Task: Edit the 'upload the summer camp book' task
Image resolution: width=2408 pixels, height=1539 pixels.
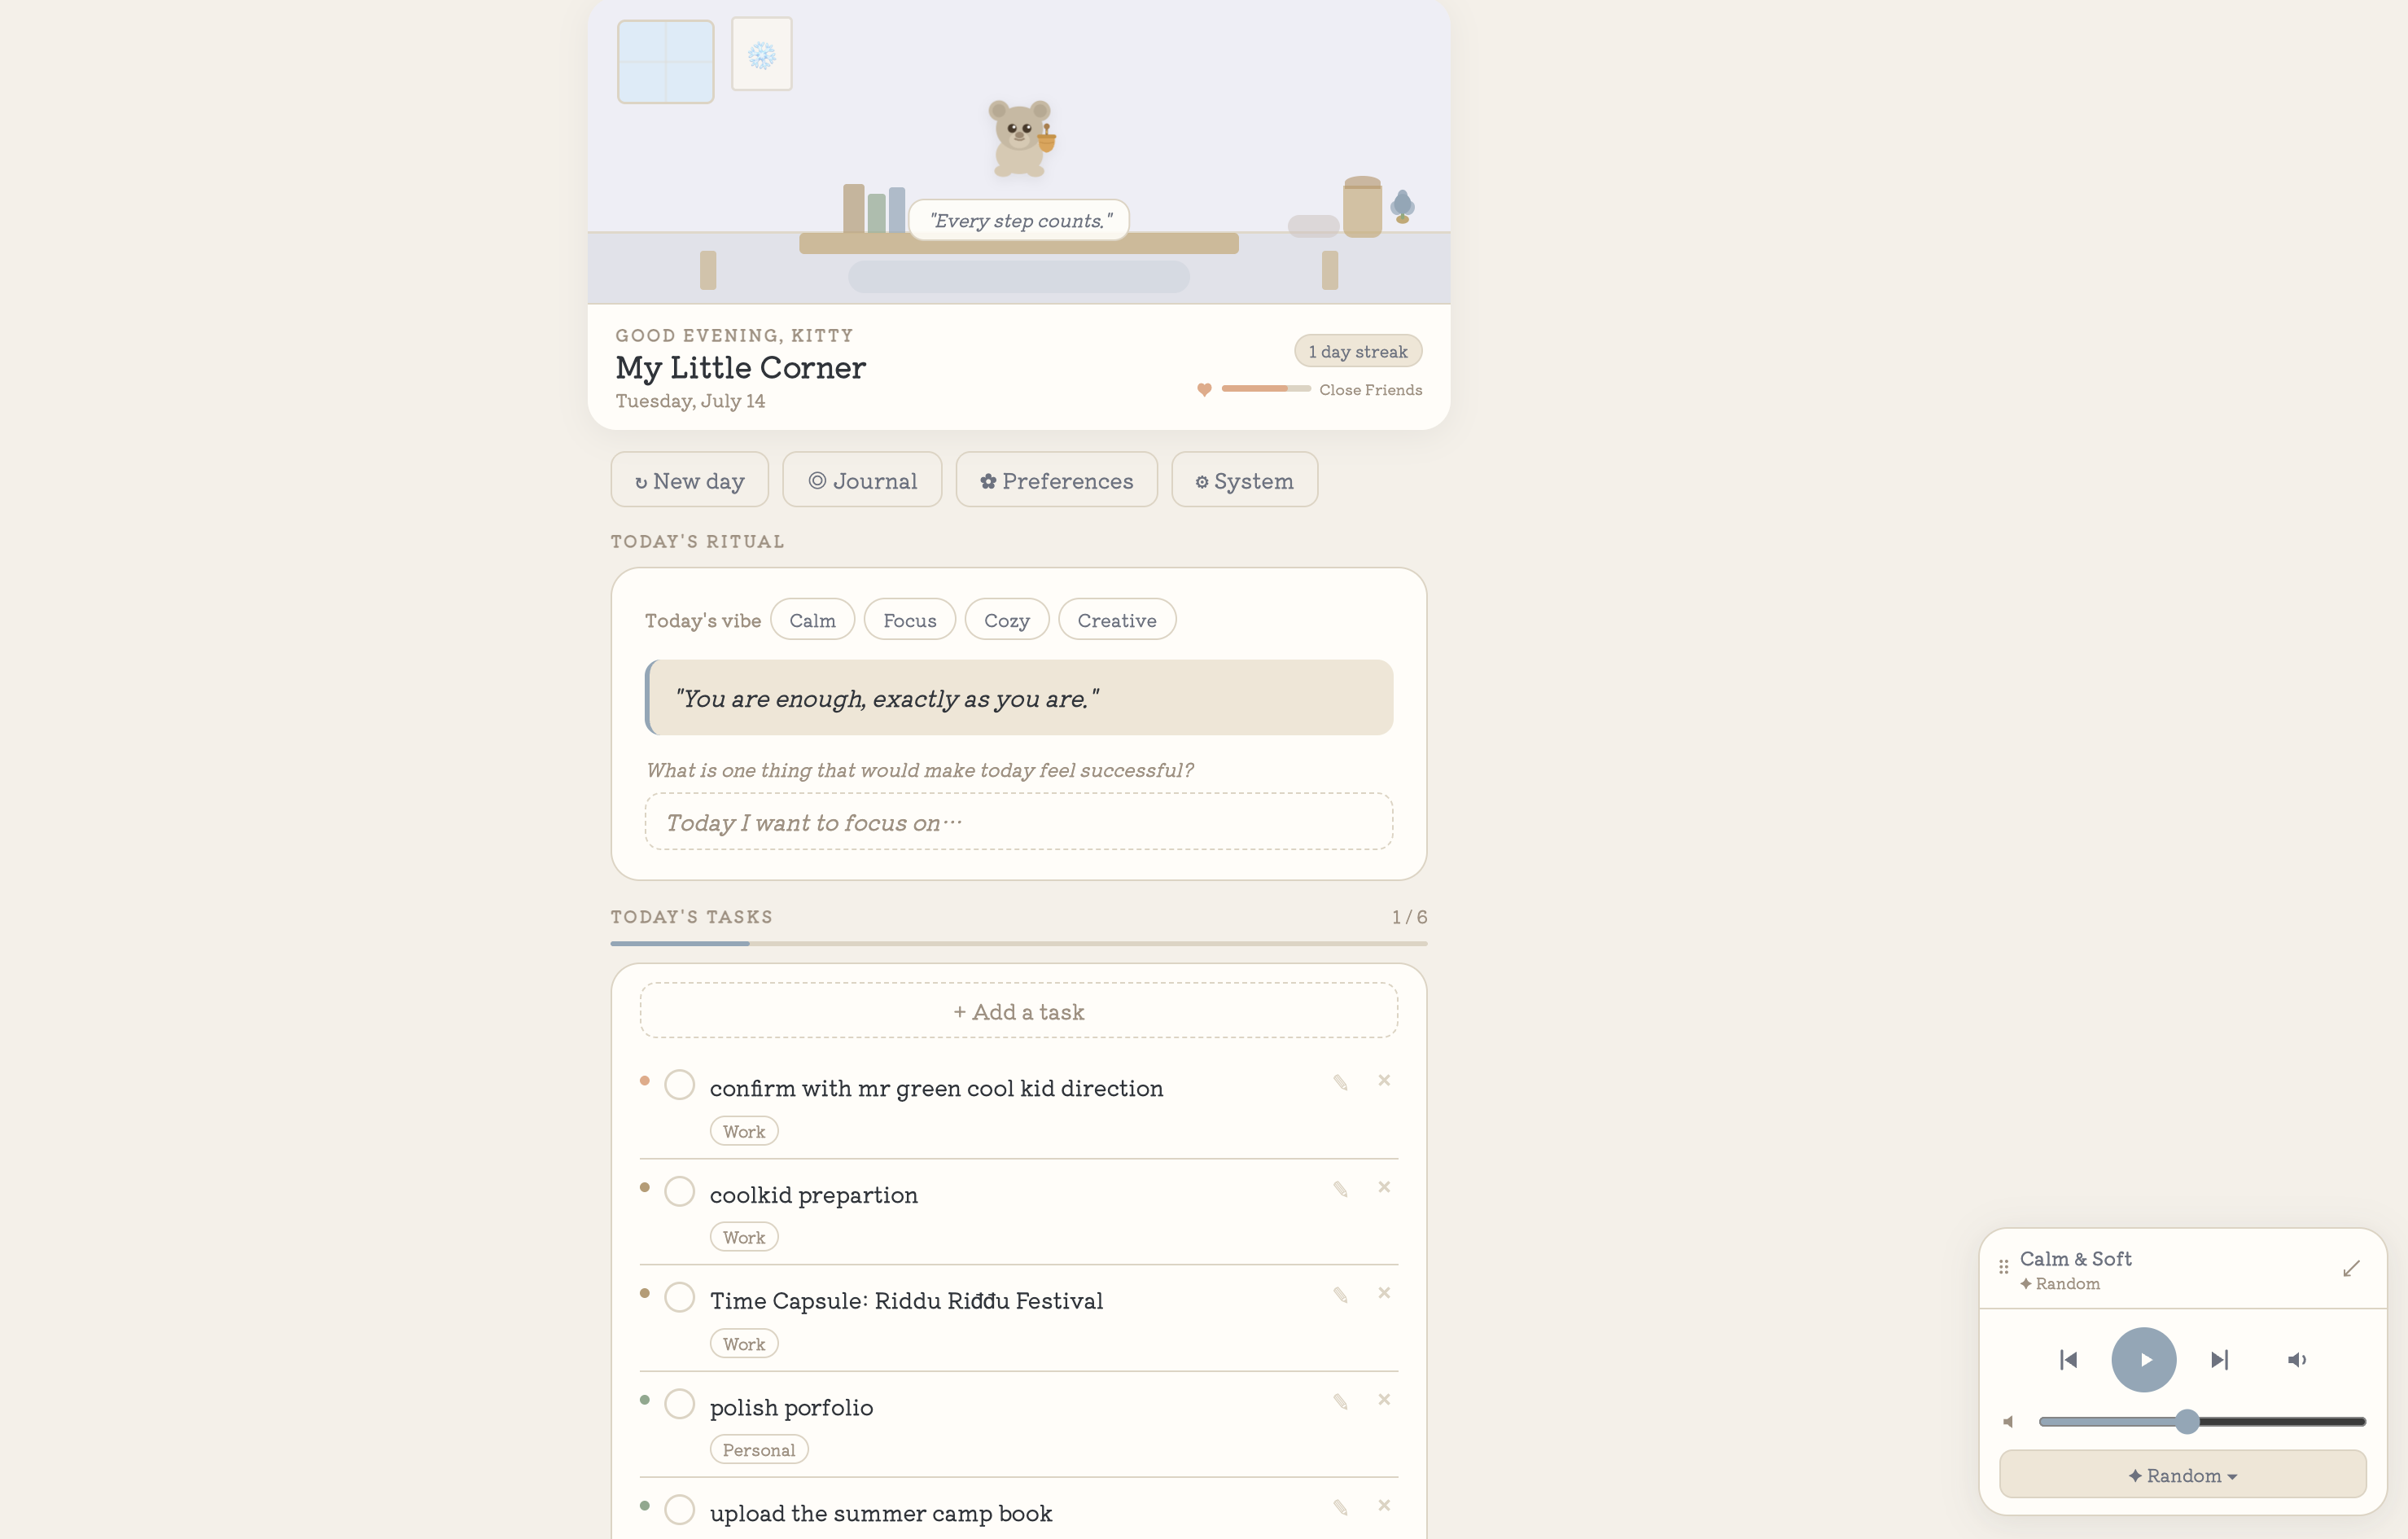Action: 1340,1508
